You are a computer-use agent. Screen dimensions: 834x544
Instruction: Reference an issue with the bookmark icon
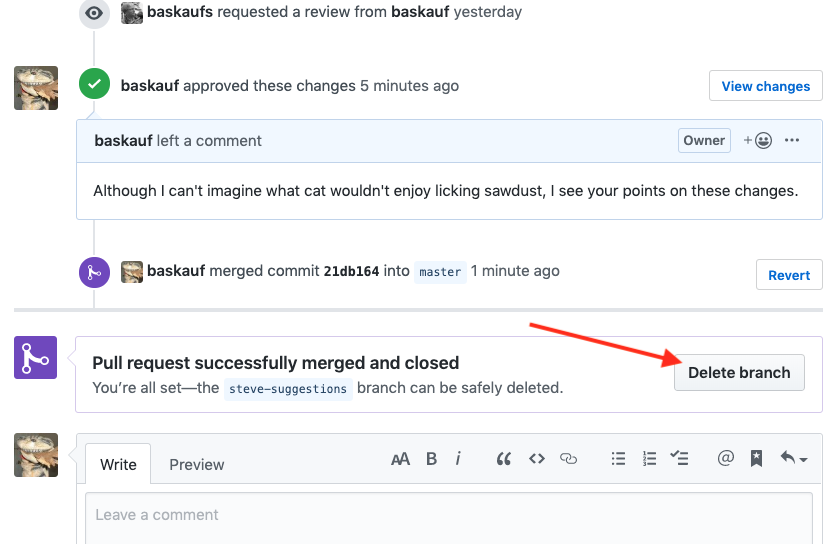[x=756, y=458]
